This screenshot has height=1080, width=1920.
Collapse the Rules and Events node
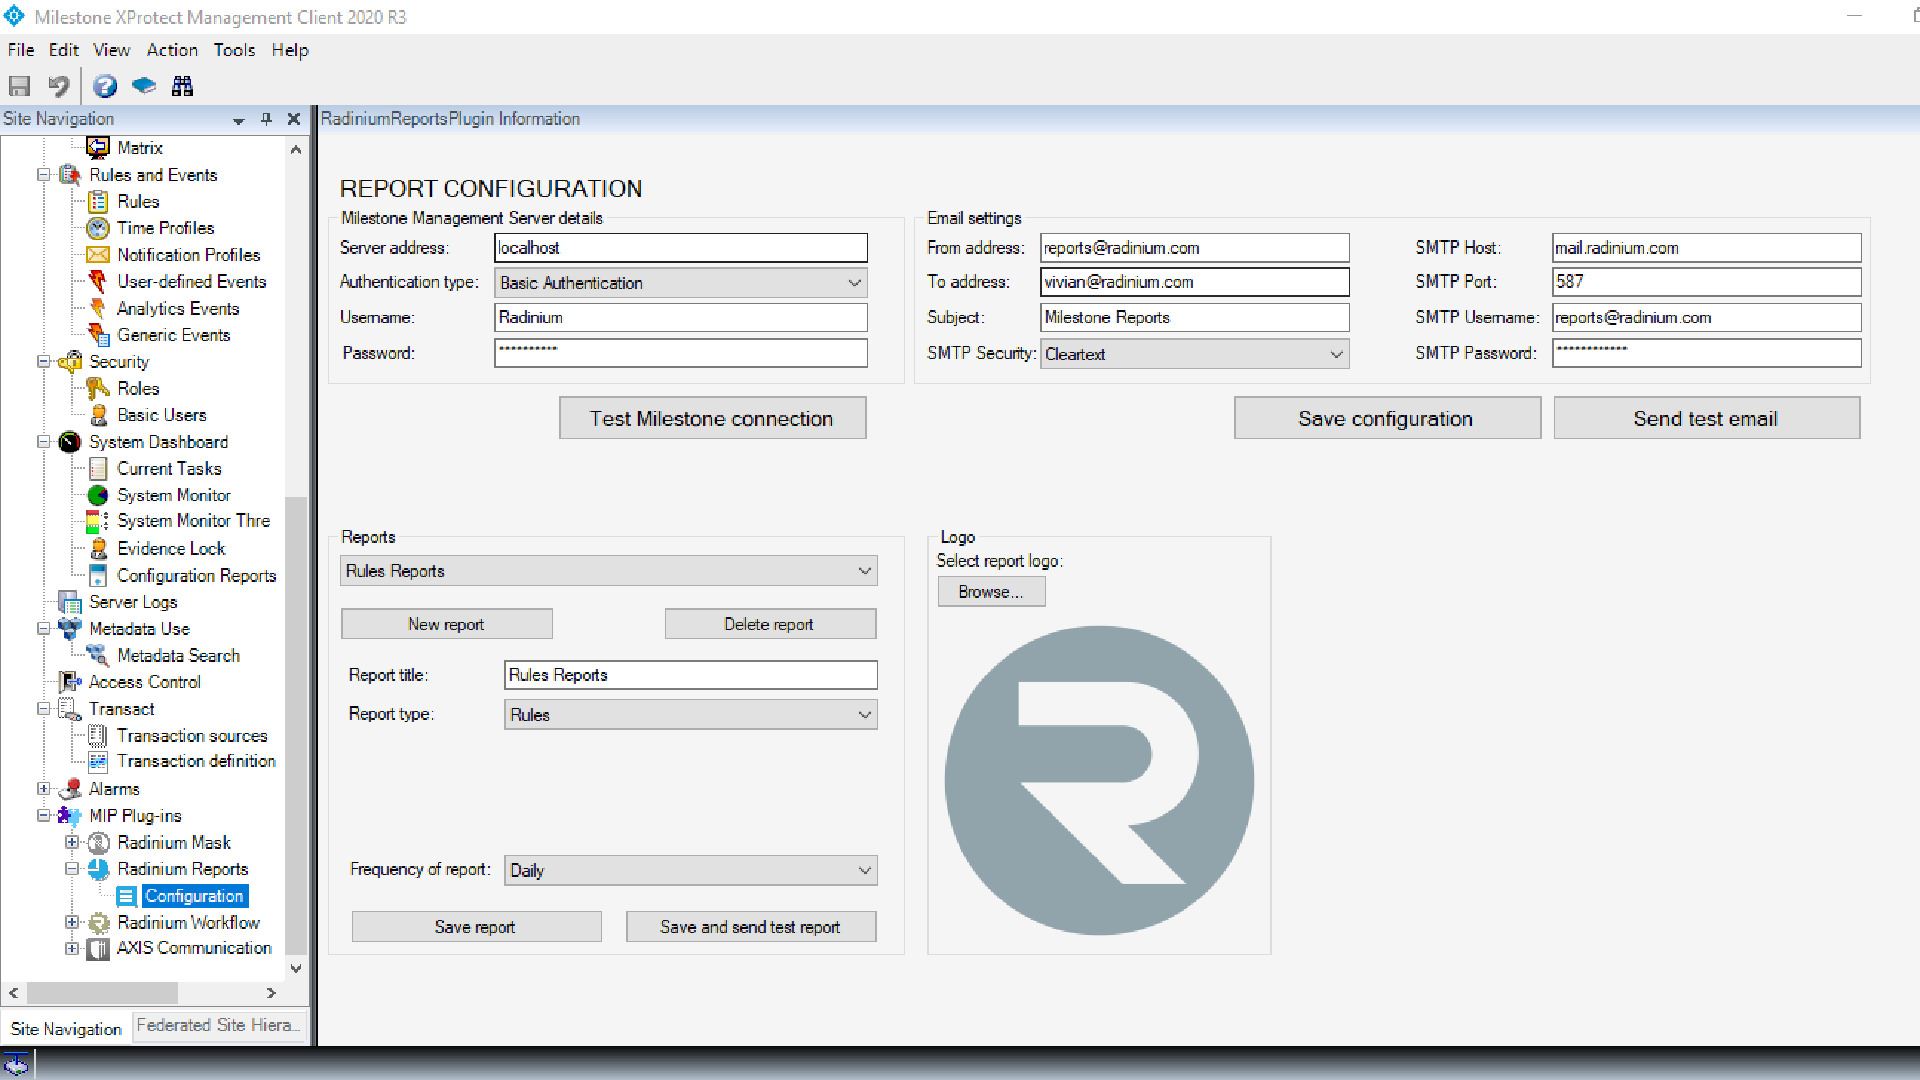[x=44, y=175]
